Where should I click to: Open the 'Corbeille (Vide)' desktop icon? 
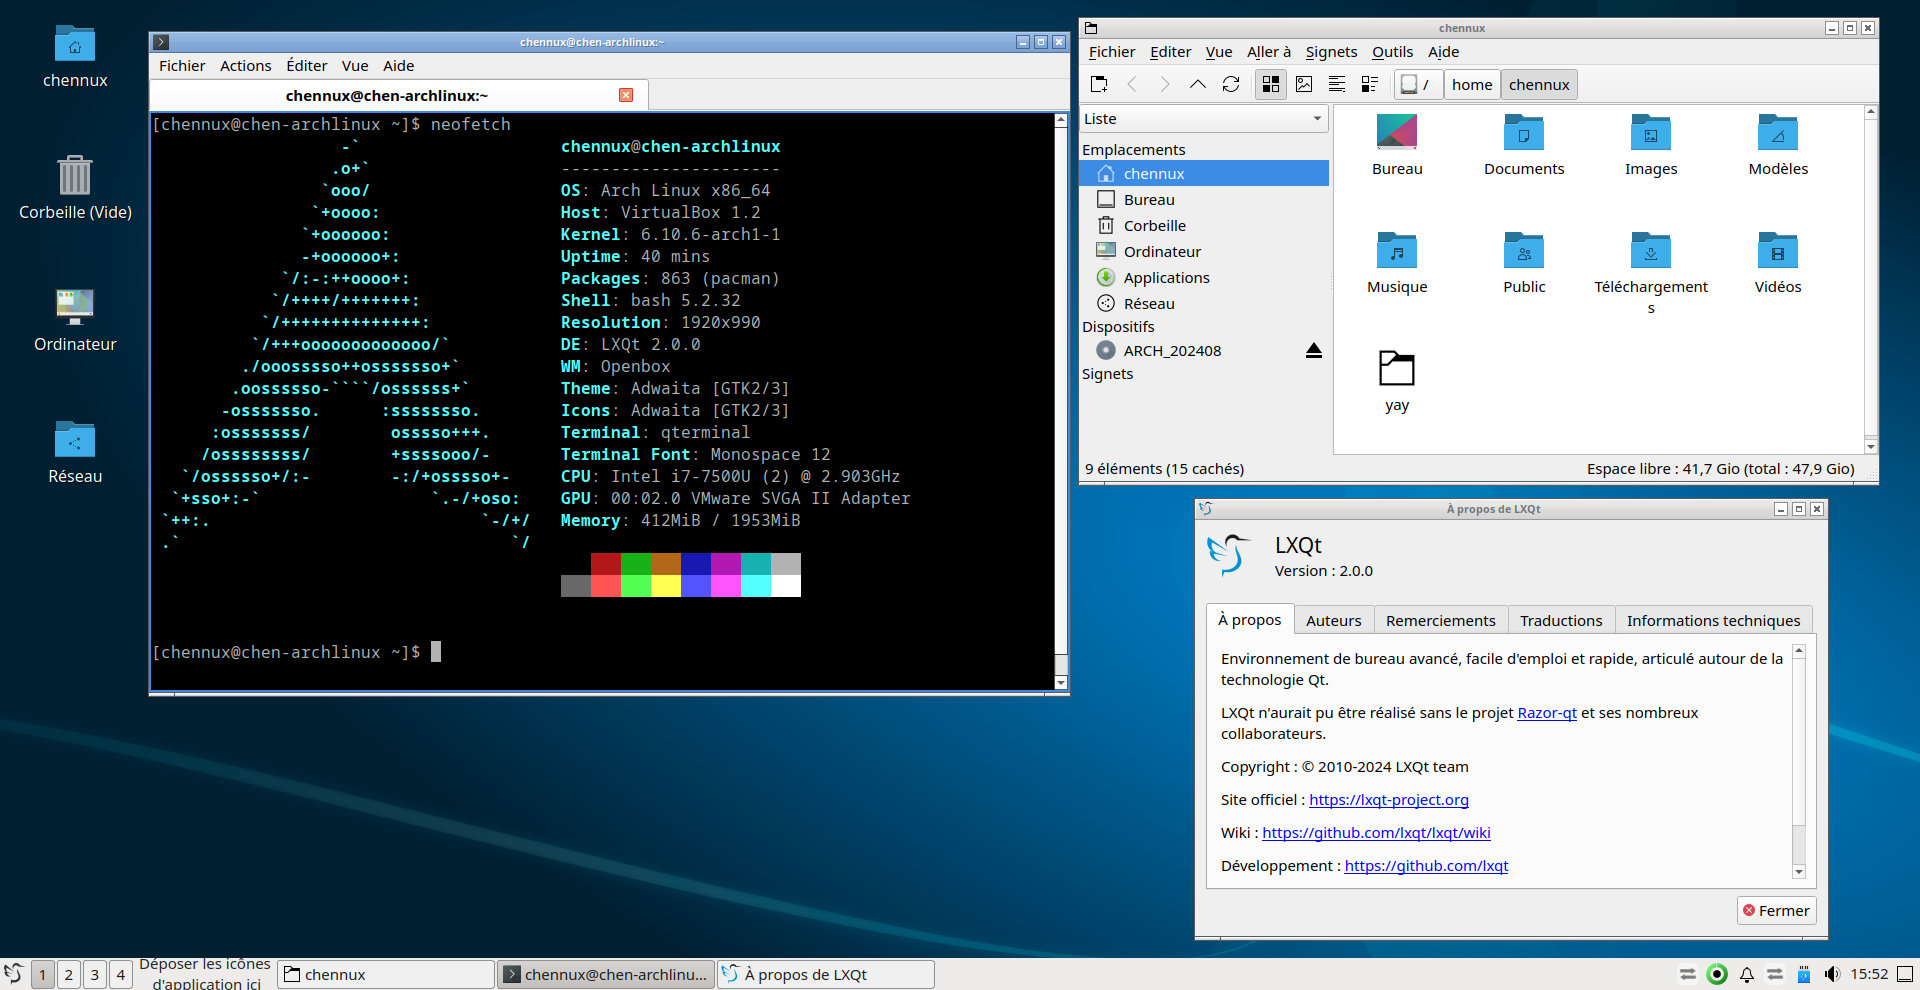75,187
